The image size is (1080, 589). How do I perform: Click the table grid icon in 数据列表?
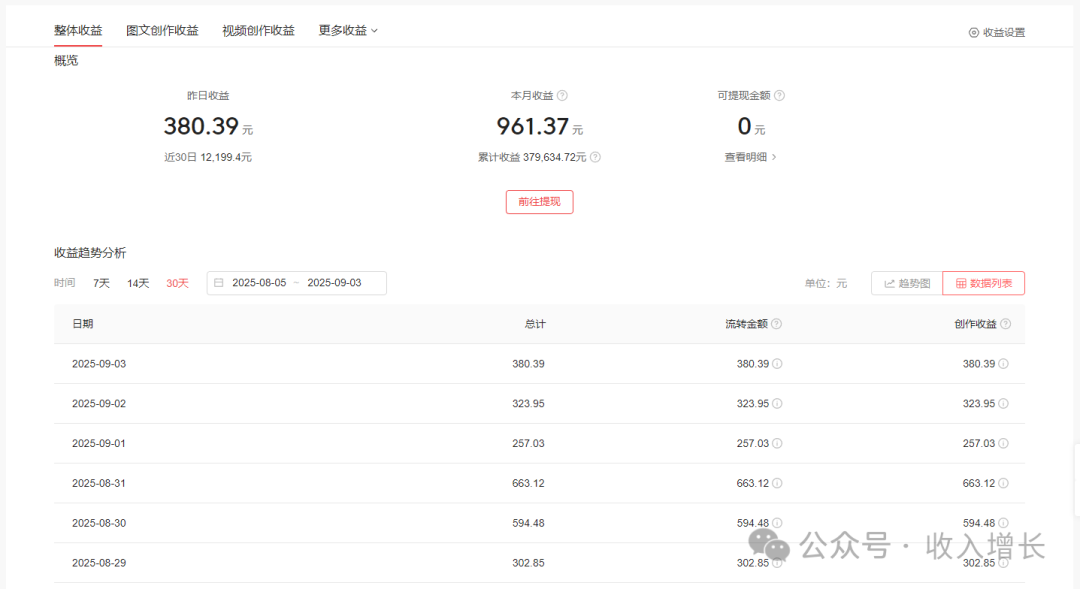click(x=961, y=283)
